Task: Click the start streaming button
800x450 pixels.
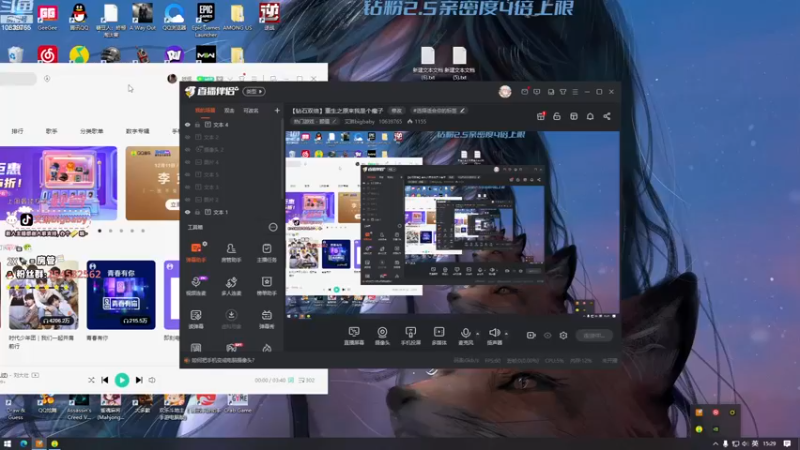Action: coord(594,335)
